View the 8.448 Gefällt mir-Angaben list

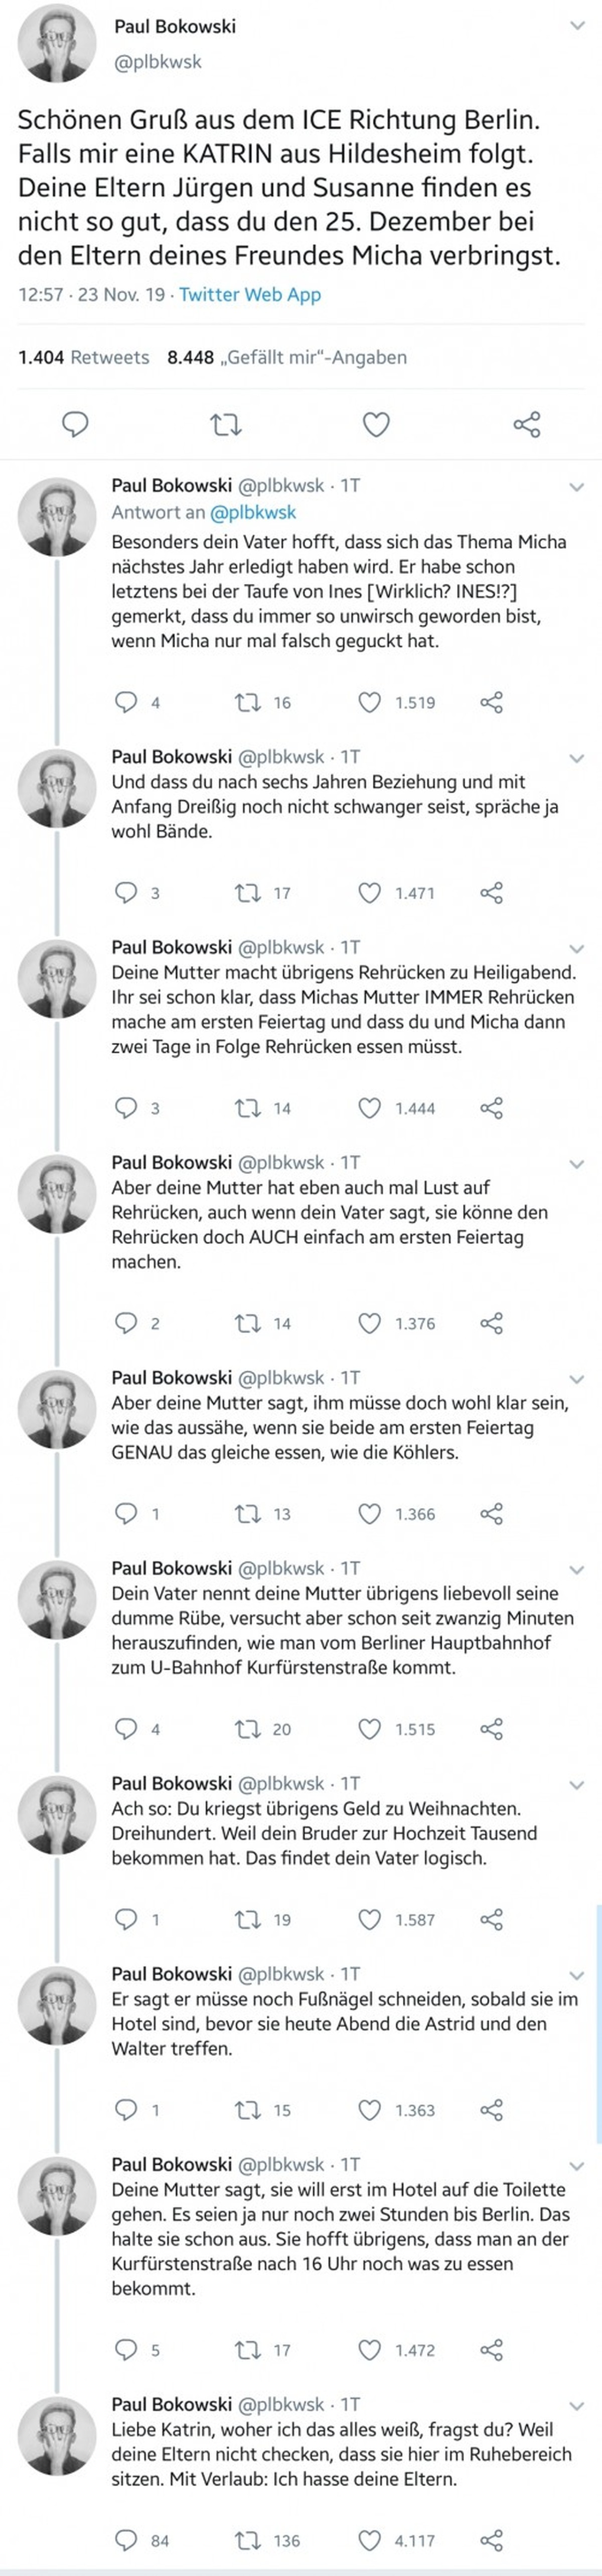point(287,357)
